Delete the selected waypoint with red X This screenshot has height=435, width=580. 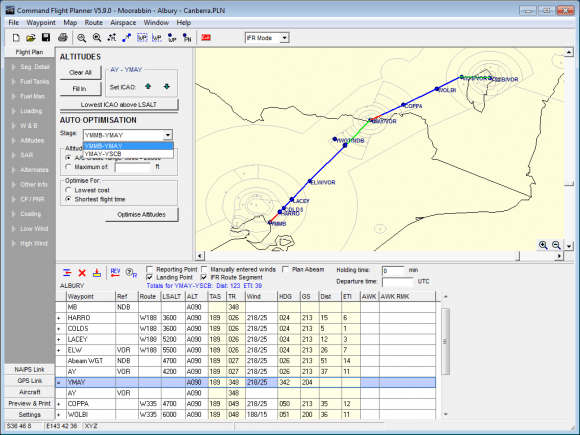pos(82,273)
